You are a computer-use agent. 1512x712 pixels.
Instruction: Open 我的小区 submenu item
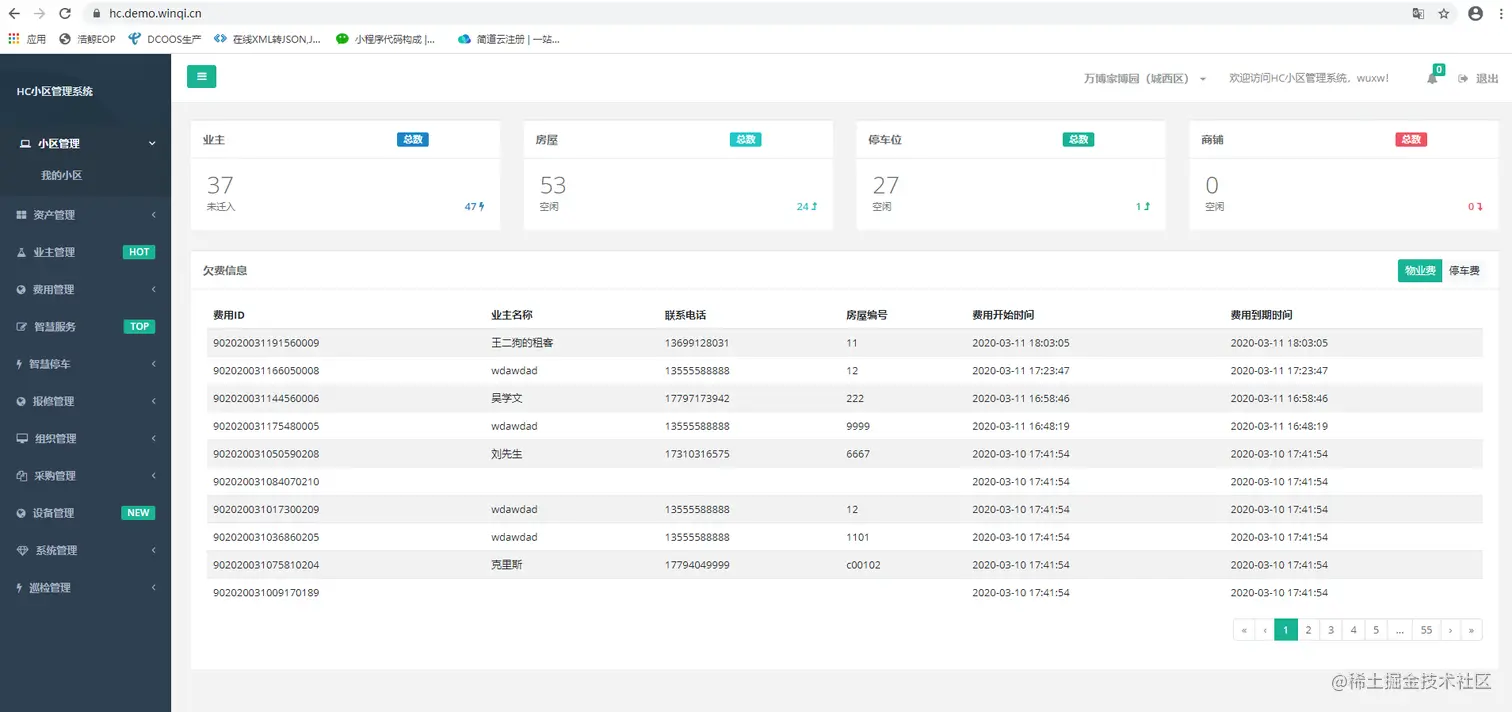[x=61, y=175]
